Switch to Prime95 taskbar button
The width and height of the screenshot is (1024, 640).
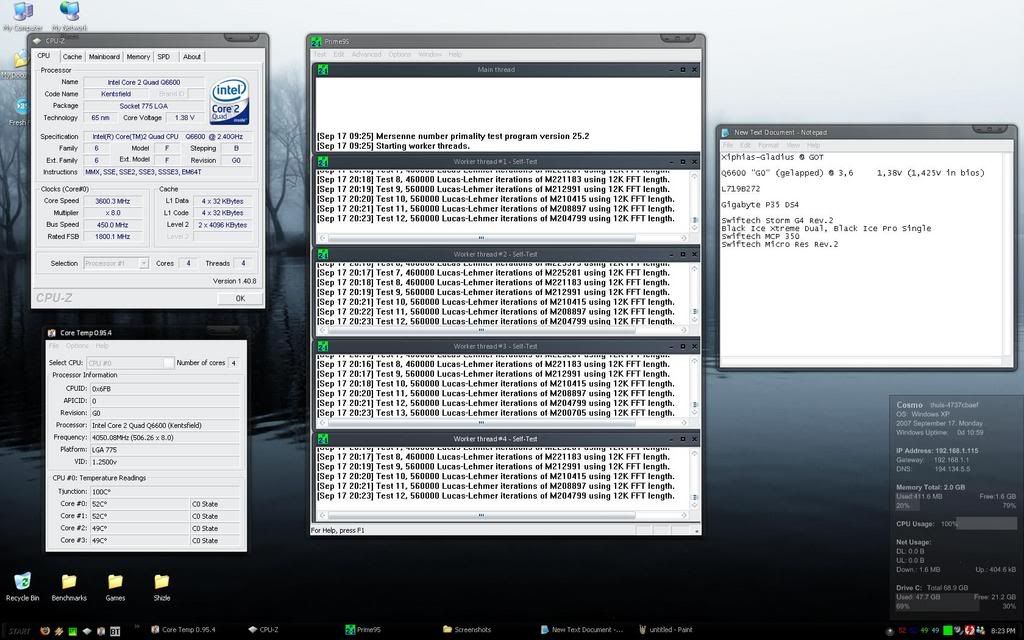362,630
